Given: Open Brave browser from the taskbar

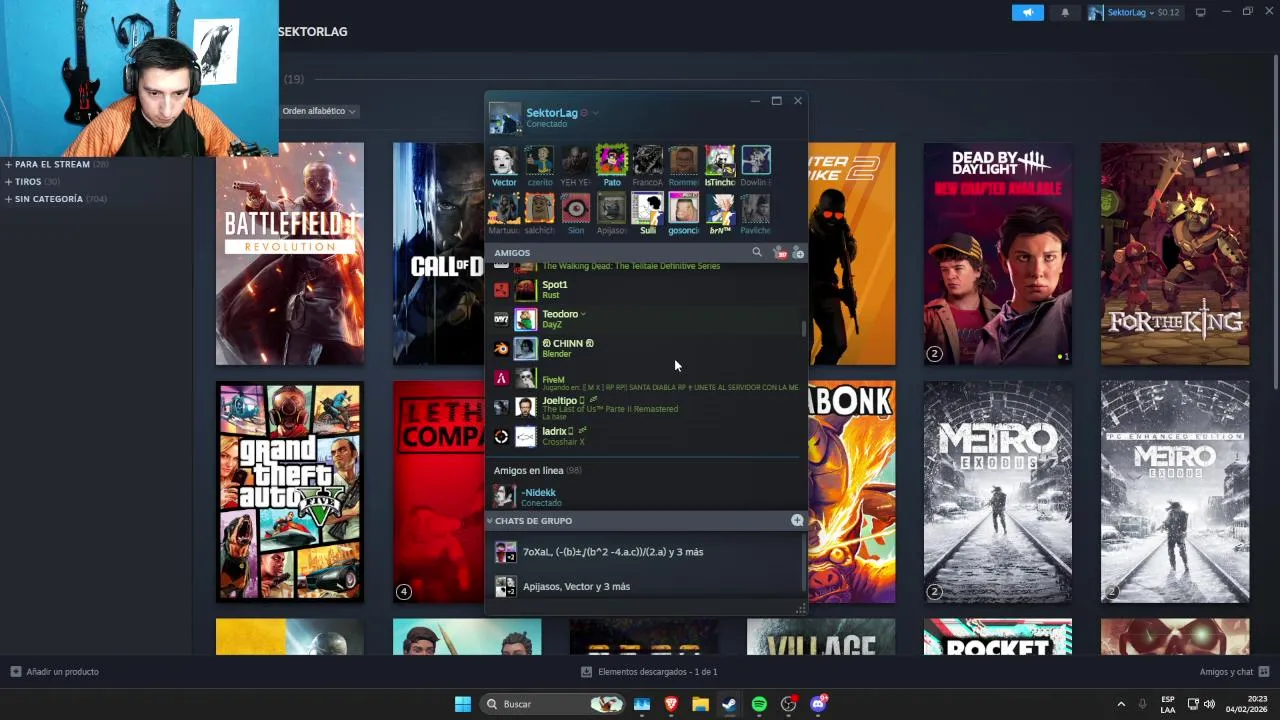Looking at the screenshot, I should (x=671, y=704).
